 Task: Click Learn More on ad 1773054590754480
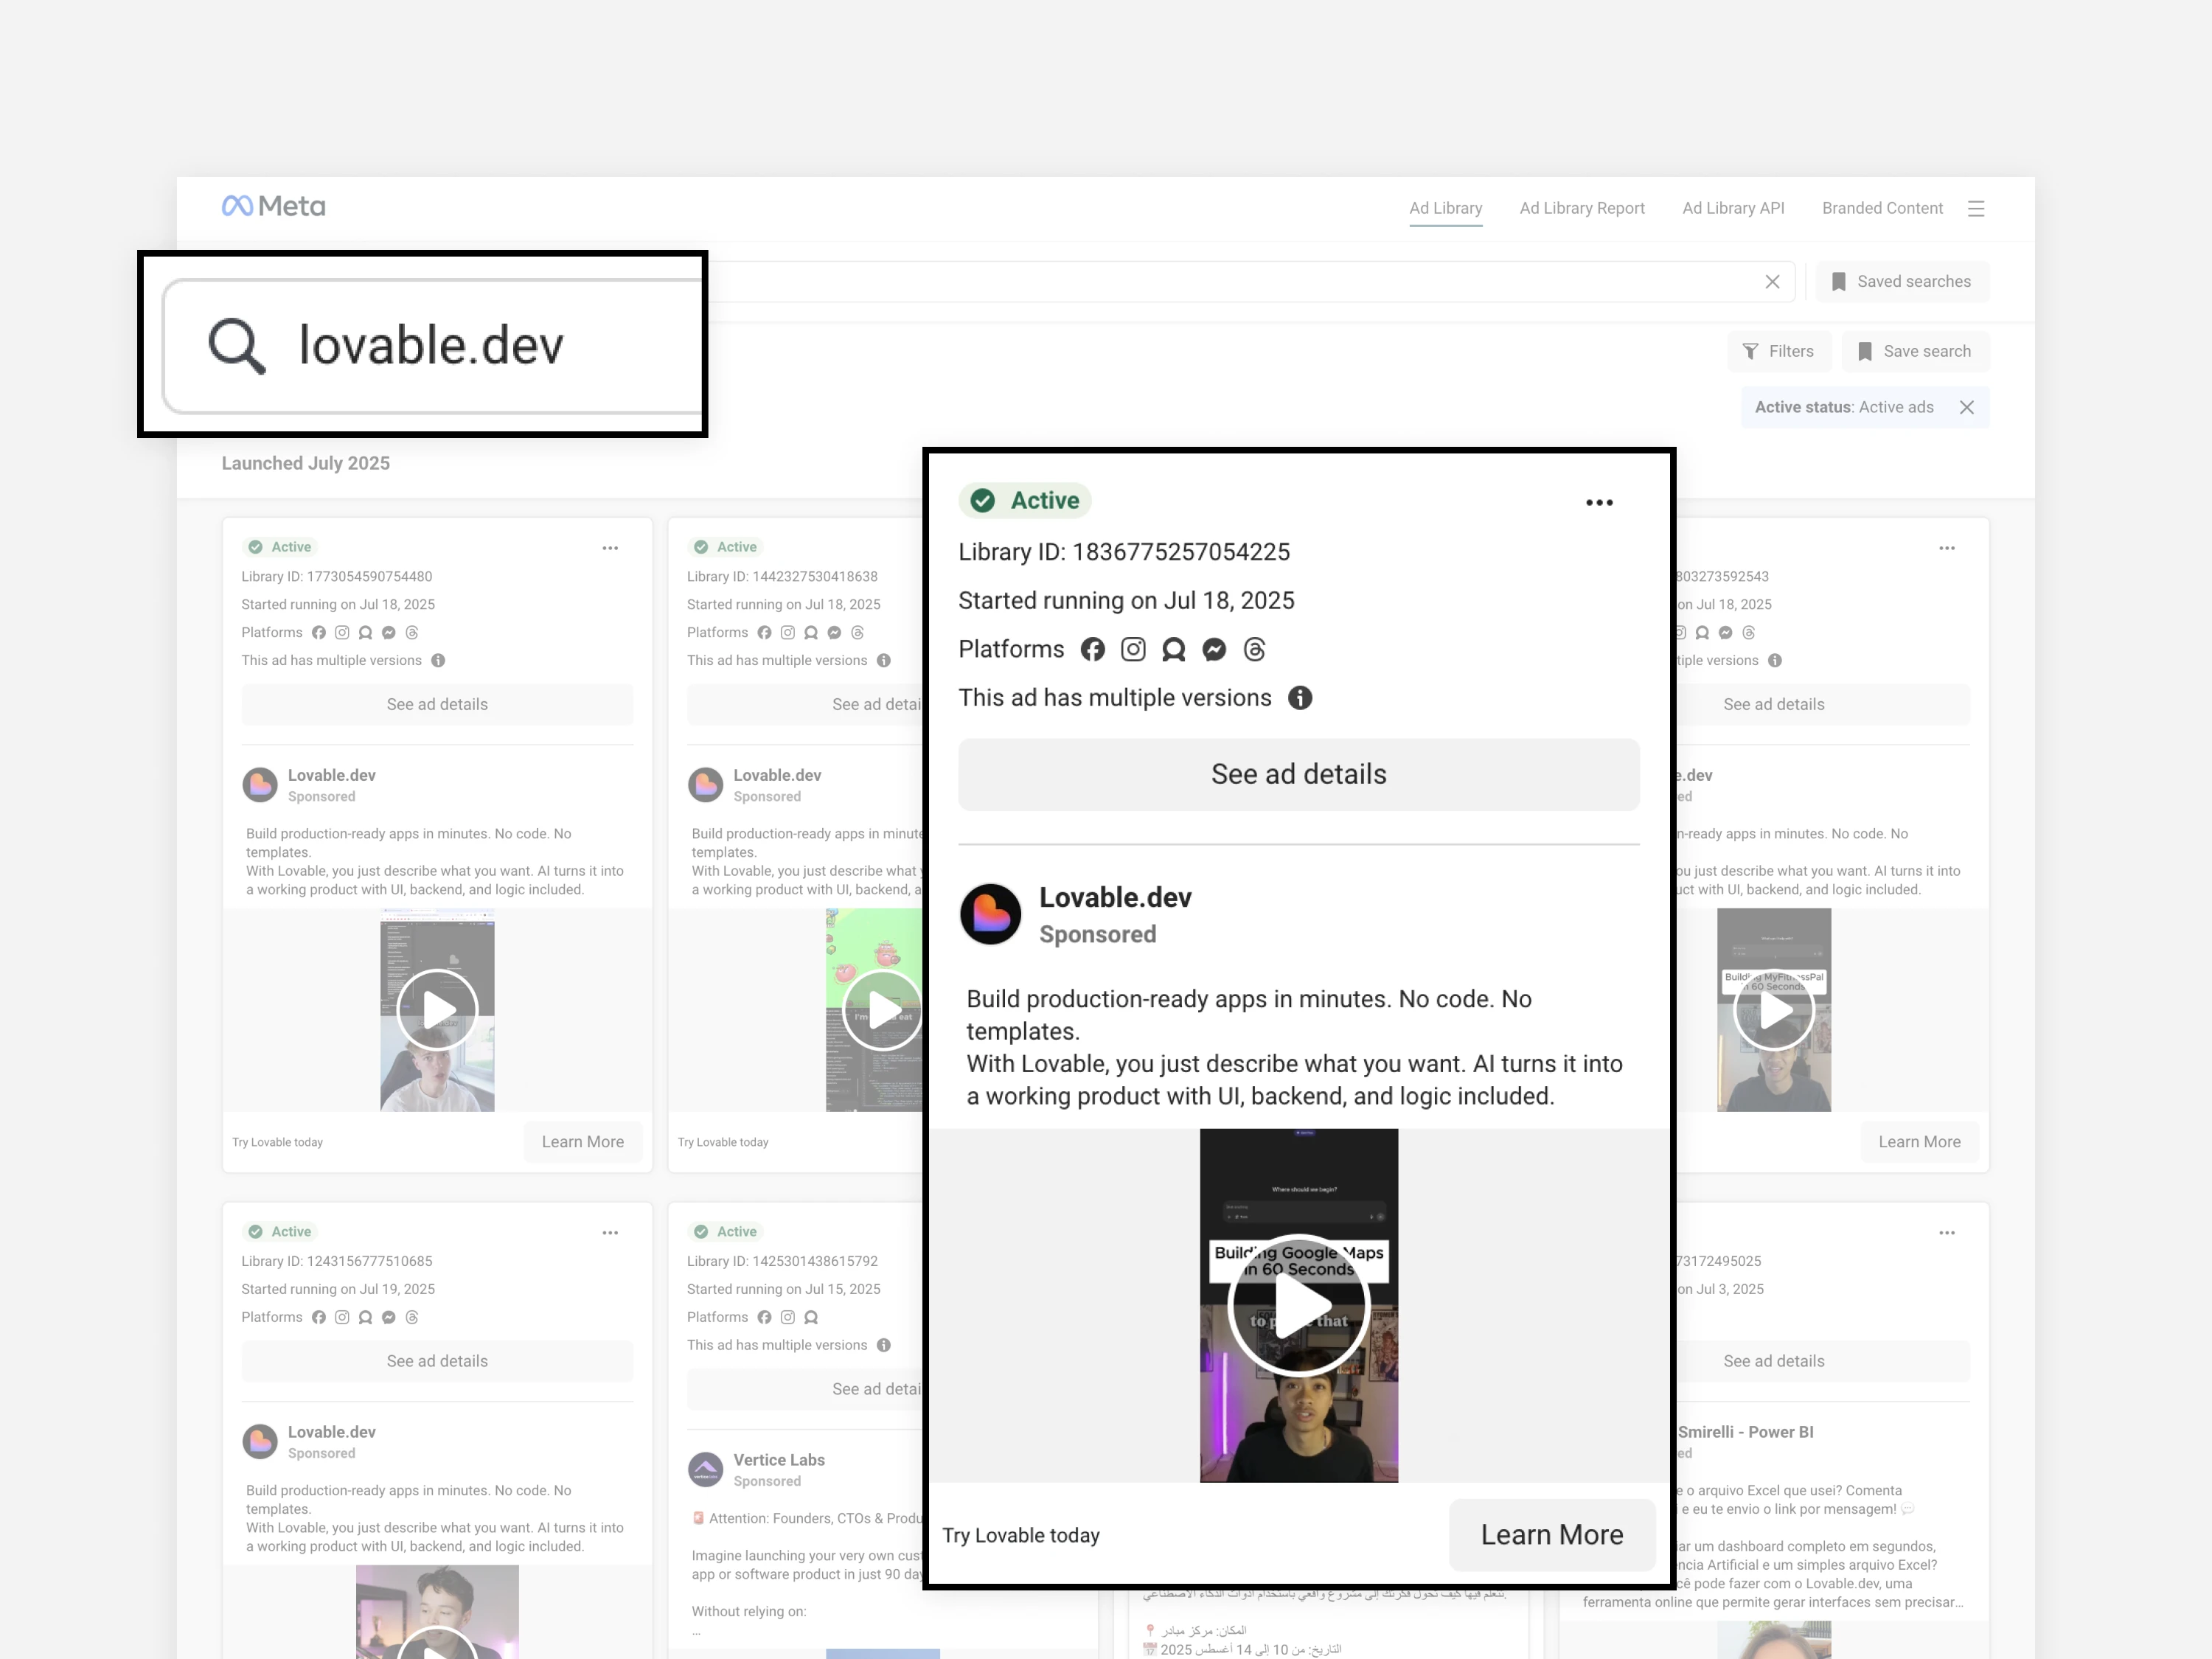[582, 1142]
